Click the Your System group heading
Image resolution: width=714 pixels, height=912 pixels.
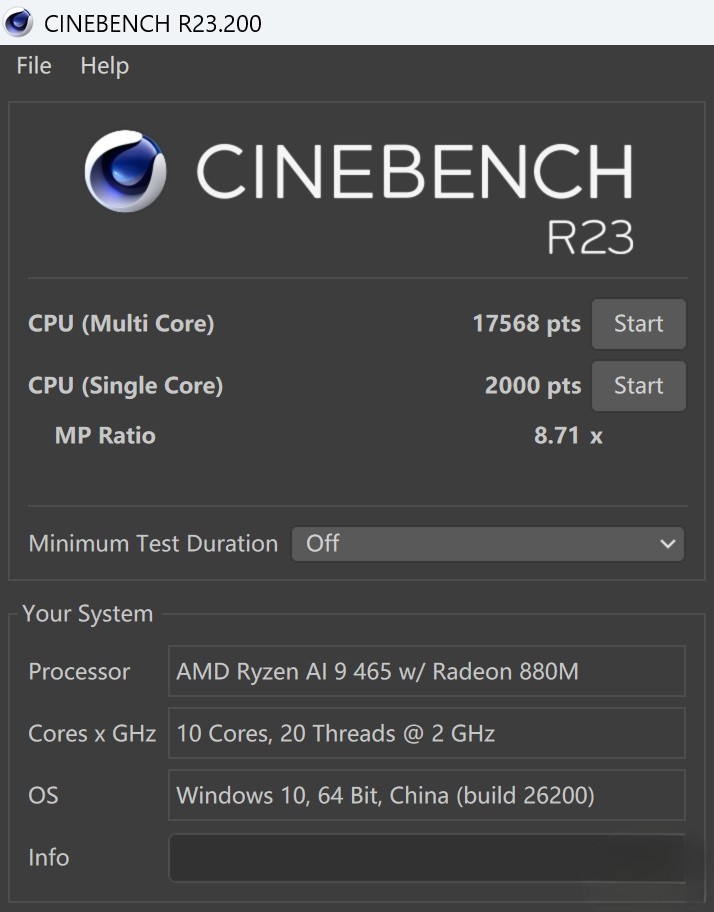pos(88,614)
